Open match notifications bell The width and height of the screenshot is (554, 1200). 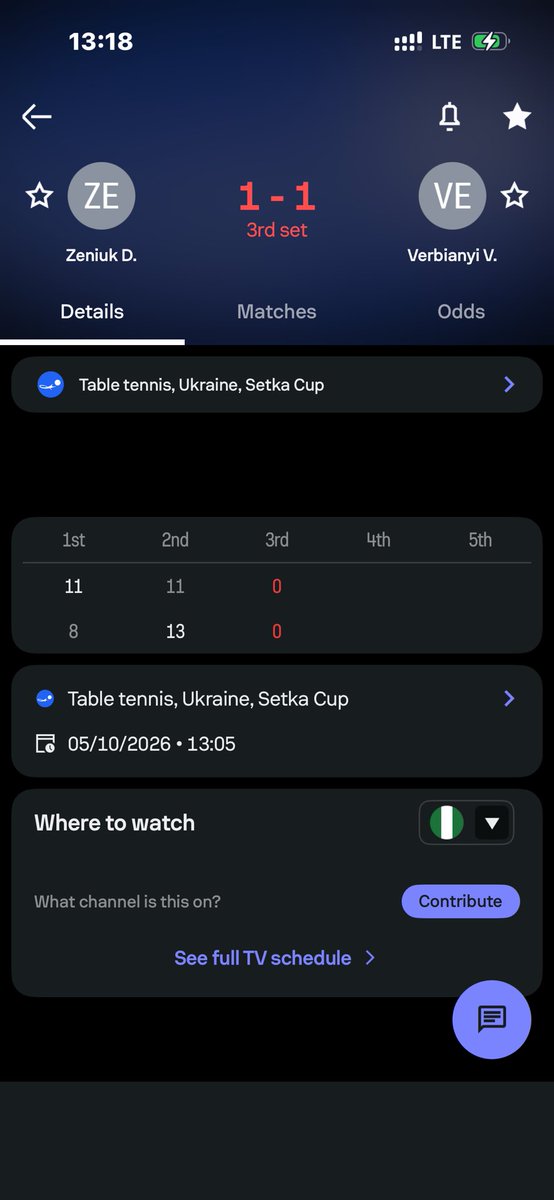(450, 117)
